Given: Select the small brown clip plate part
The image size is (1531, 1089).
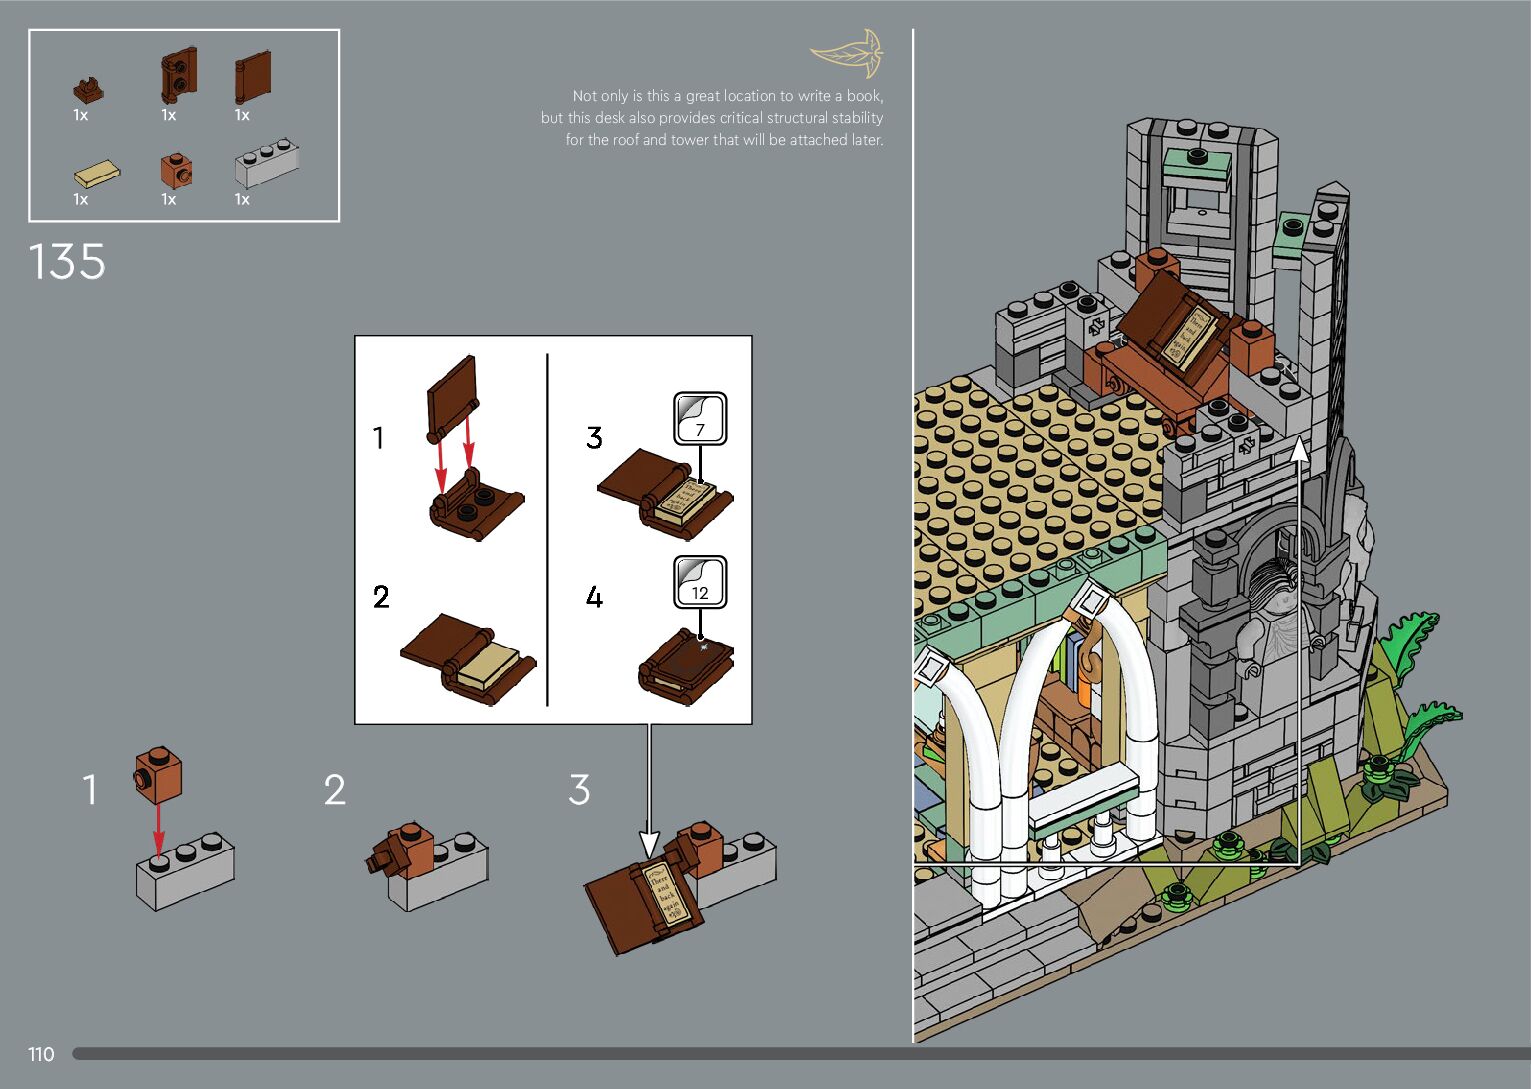Looking at the screenshot, I should 88,90.
